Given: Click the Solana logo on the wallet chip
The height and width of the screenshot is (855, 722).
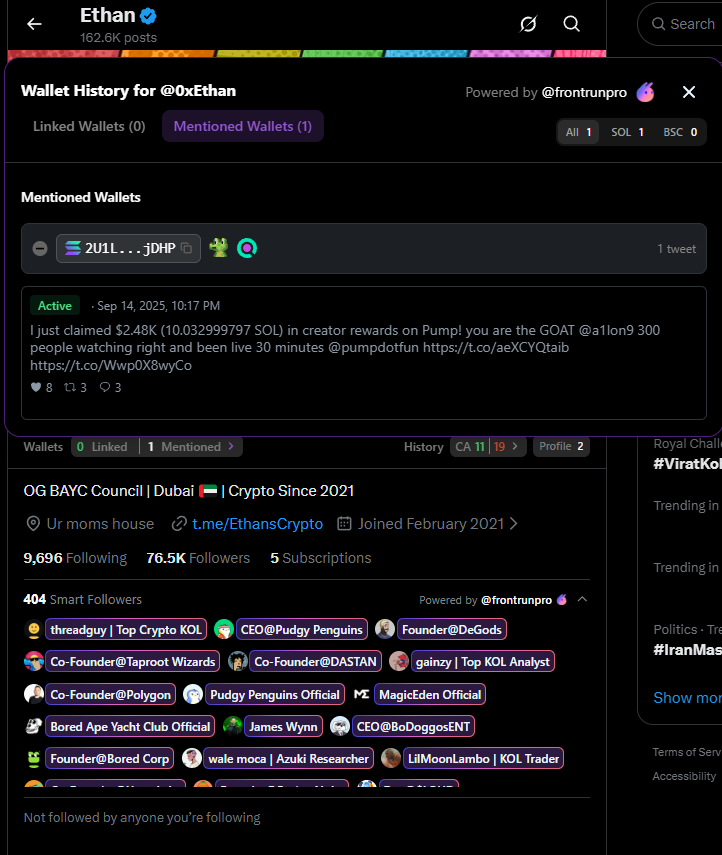Looking at the screenshot, I should click(x=73, y=249).
